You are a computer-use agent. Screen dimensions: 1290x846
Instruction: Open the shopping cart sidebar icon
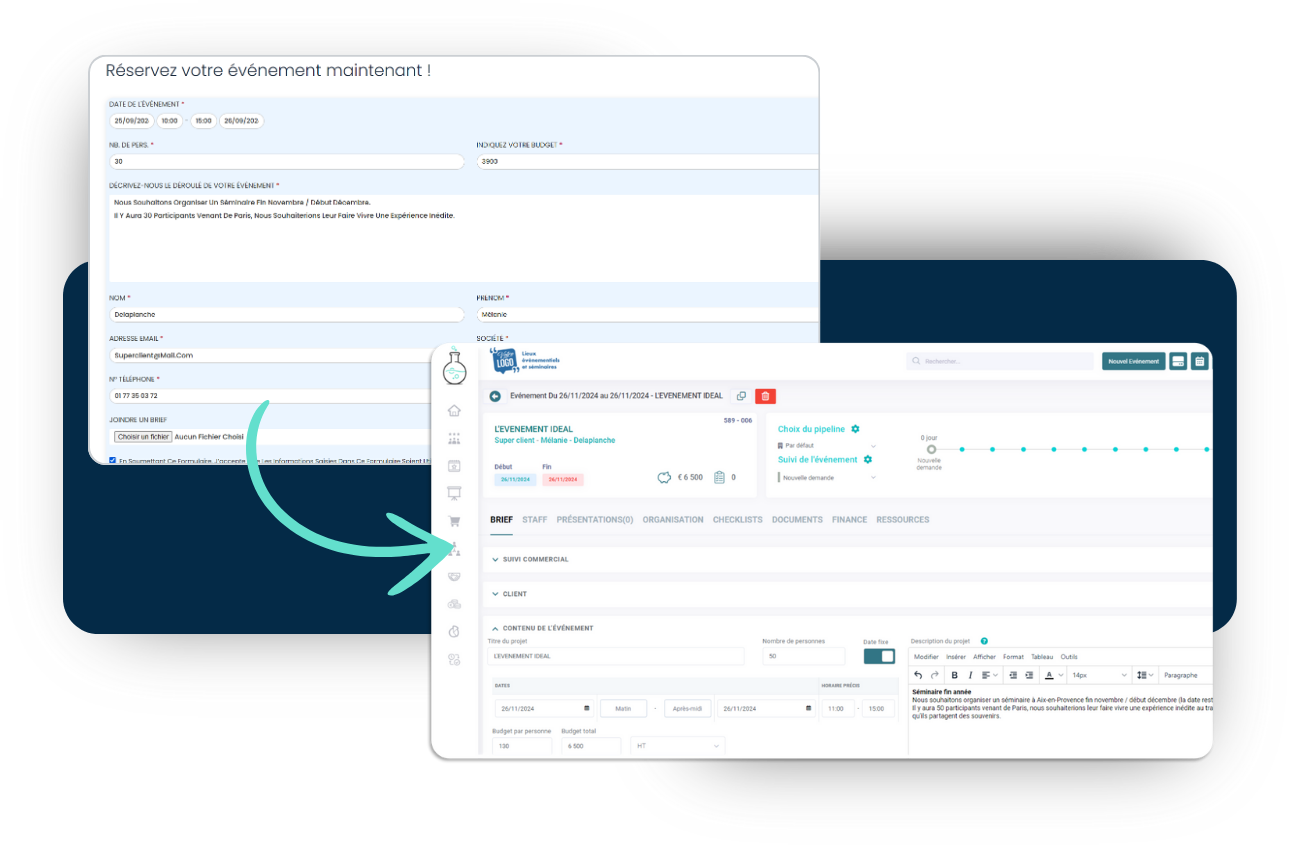tap(454, 521)
